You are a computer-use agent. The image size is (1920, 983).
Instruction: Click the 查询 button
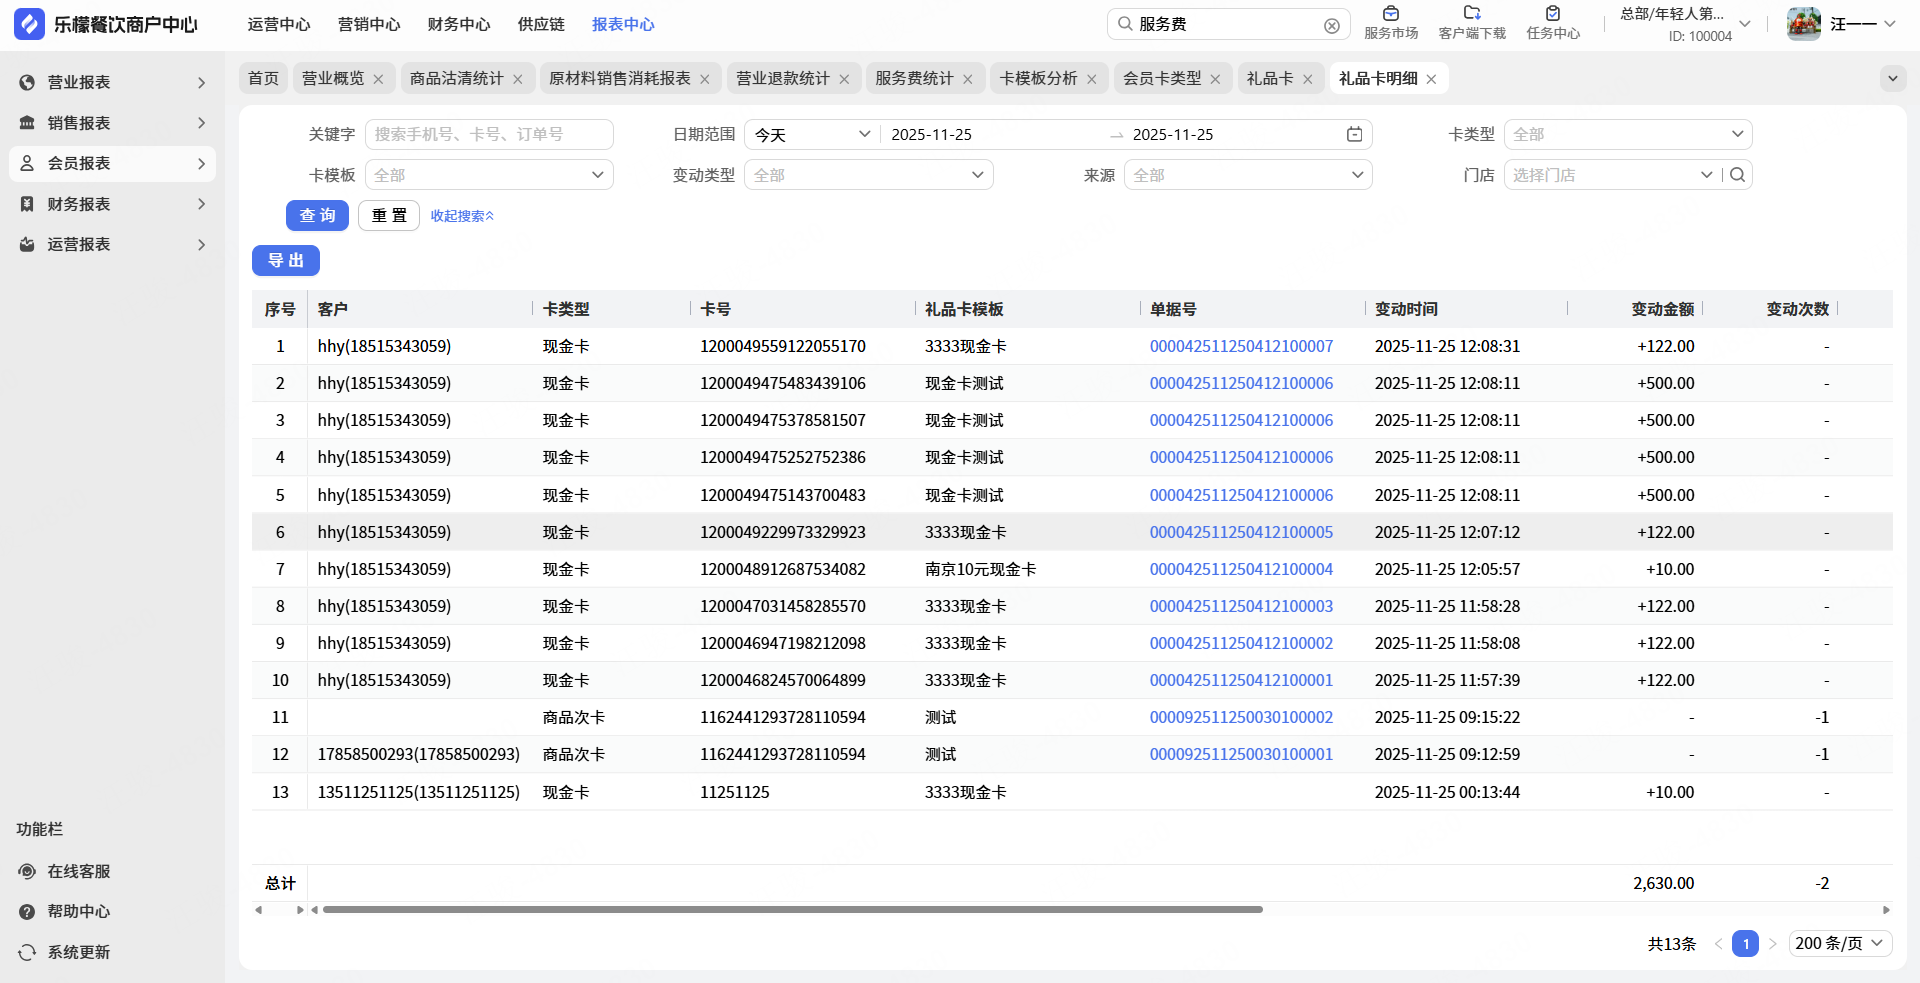[x=317, y=216]
